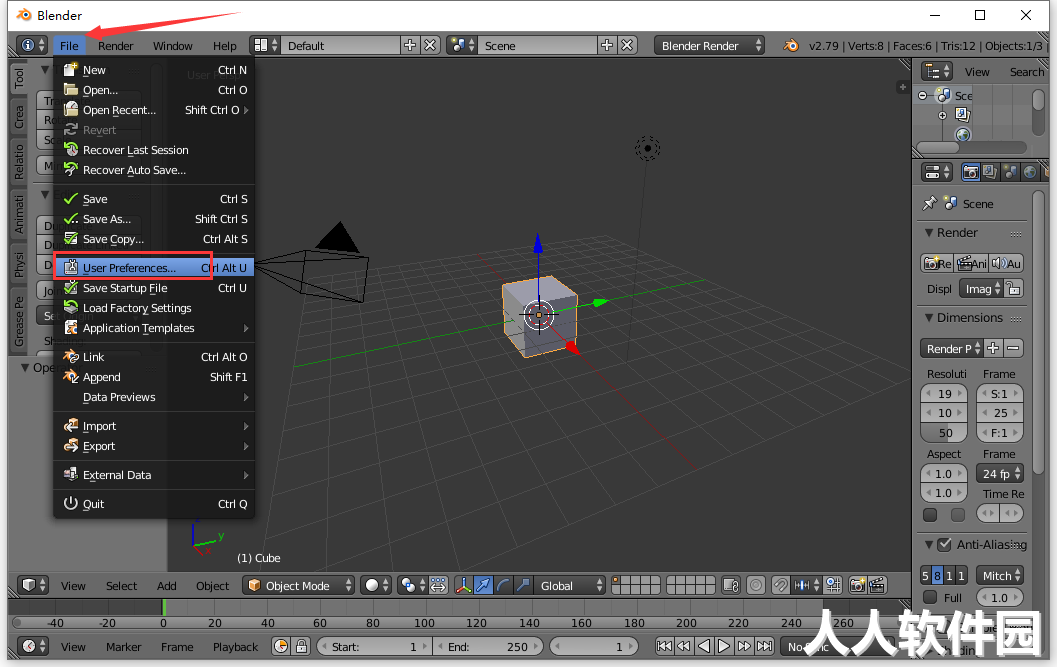This screenshot has width=1057, height=667.
Task: Open the 24 fps frame rate dropdown
Action: point(1000,473)
